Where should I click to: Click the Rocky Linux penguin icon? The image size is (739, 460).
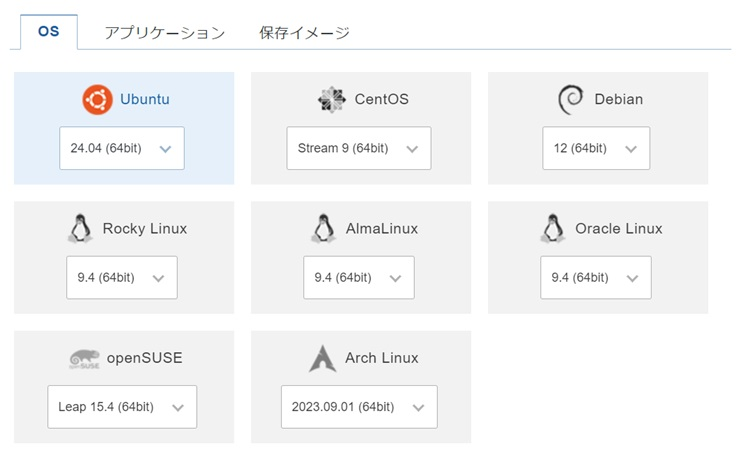coord(80,229)
